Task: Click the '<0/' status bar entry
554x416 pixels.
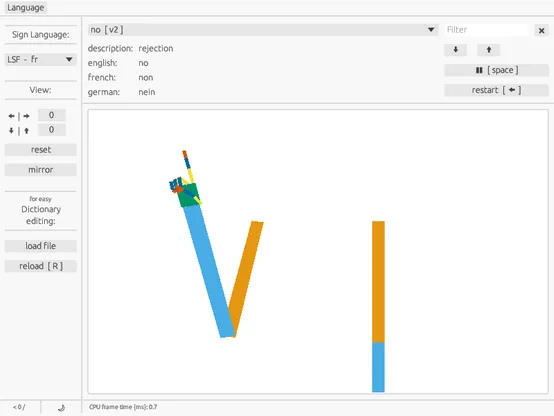Action: (x=19, y=407)
